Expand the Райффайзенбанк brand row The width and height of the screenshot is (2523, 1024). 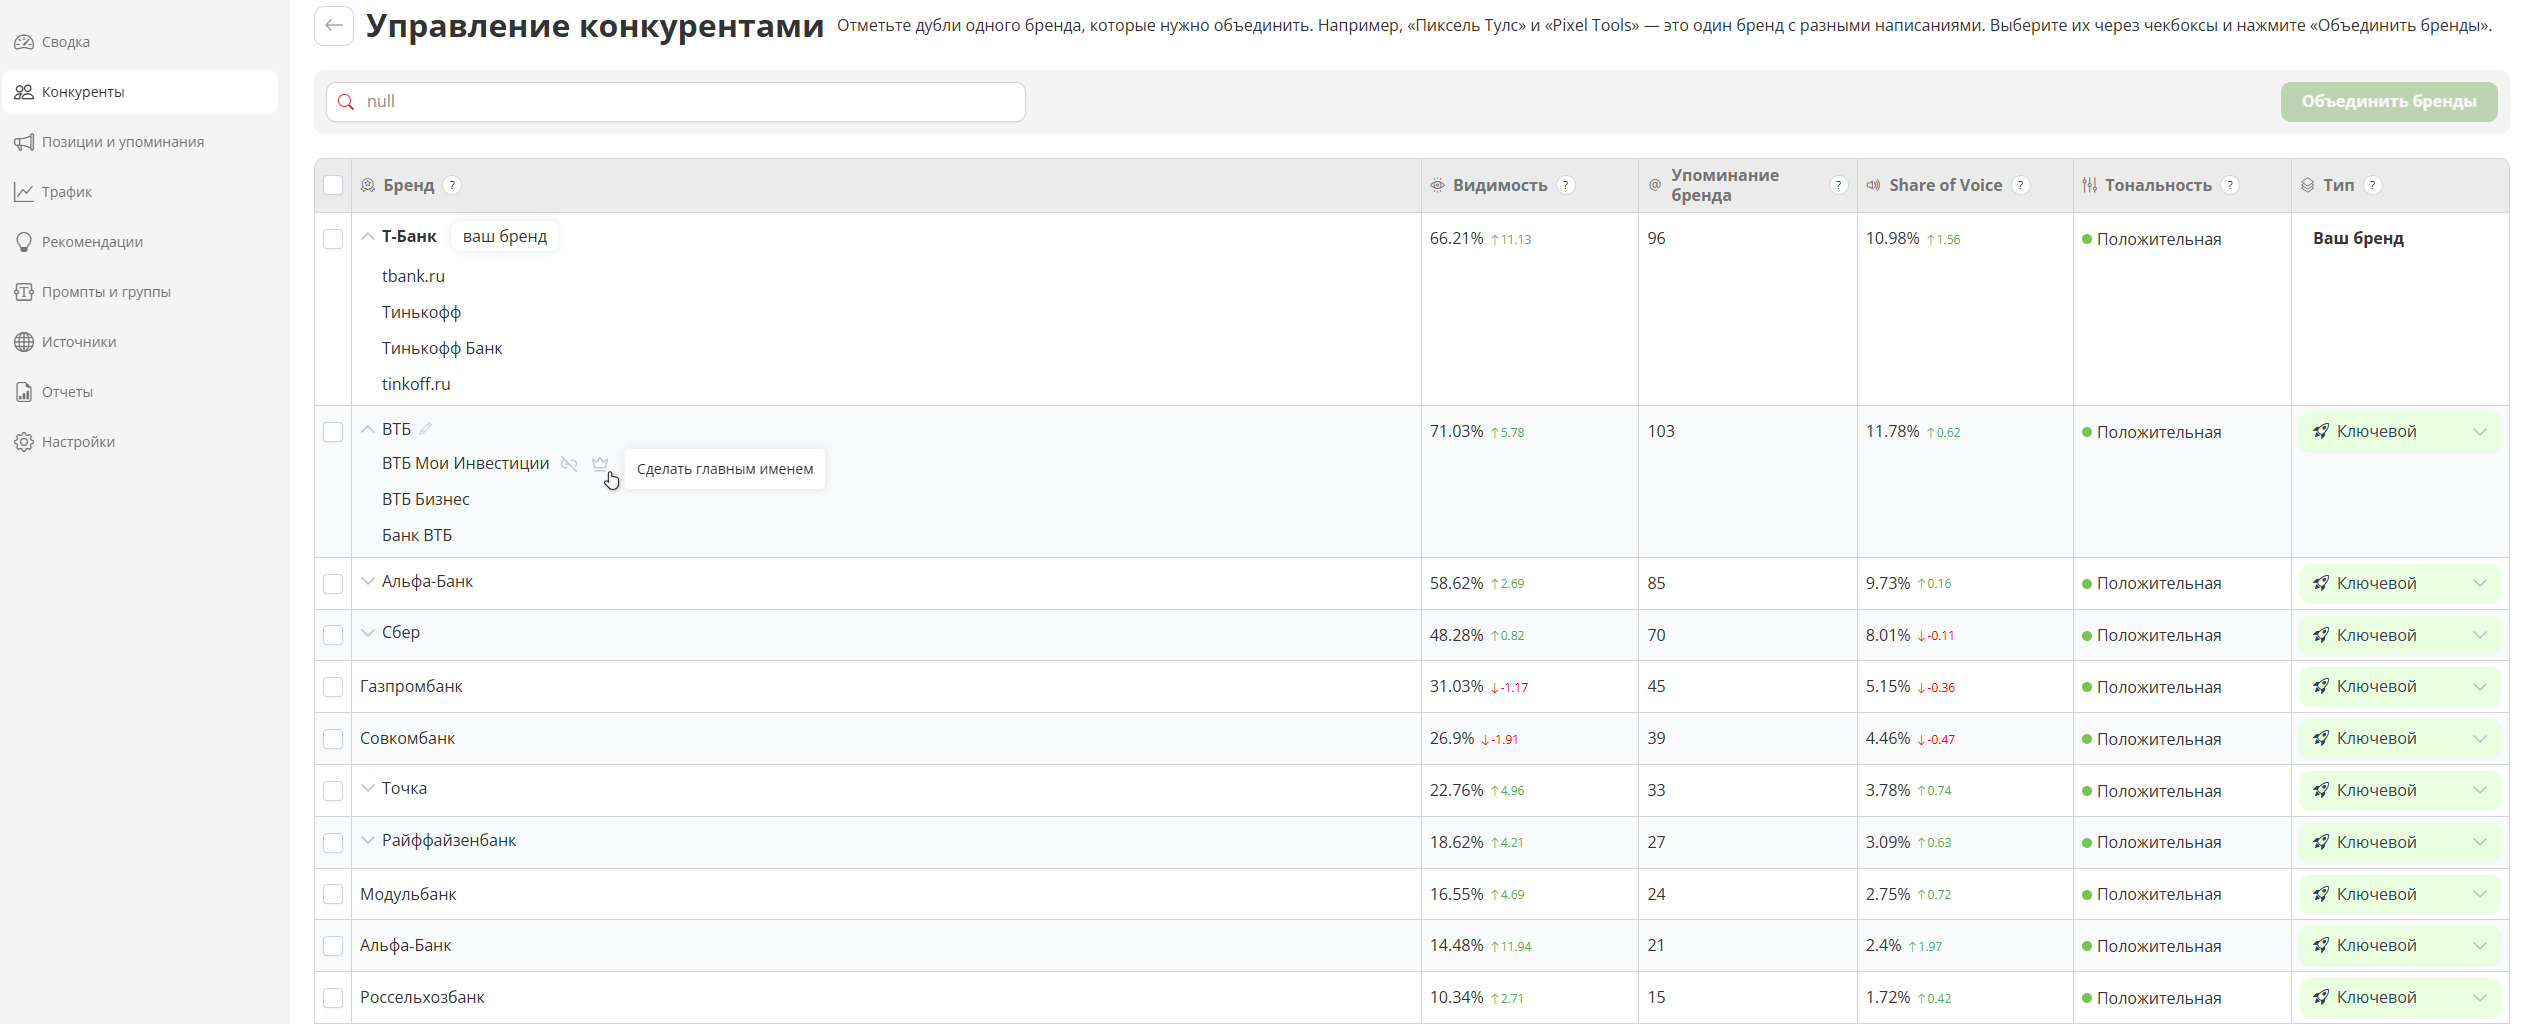tap(368, 841)
